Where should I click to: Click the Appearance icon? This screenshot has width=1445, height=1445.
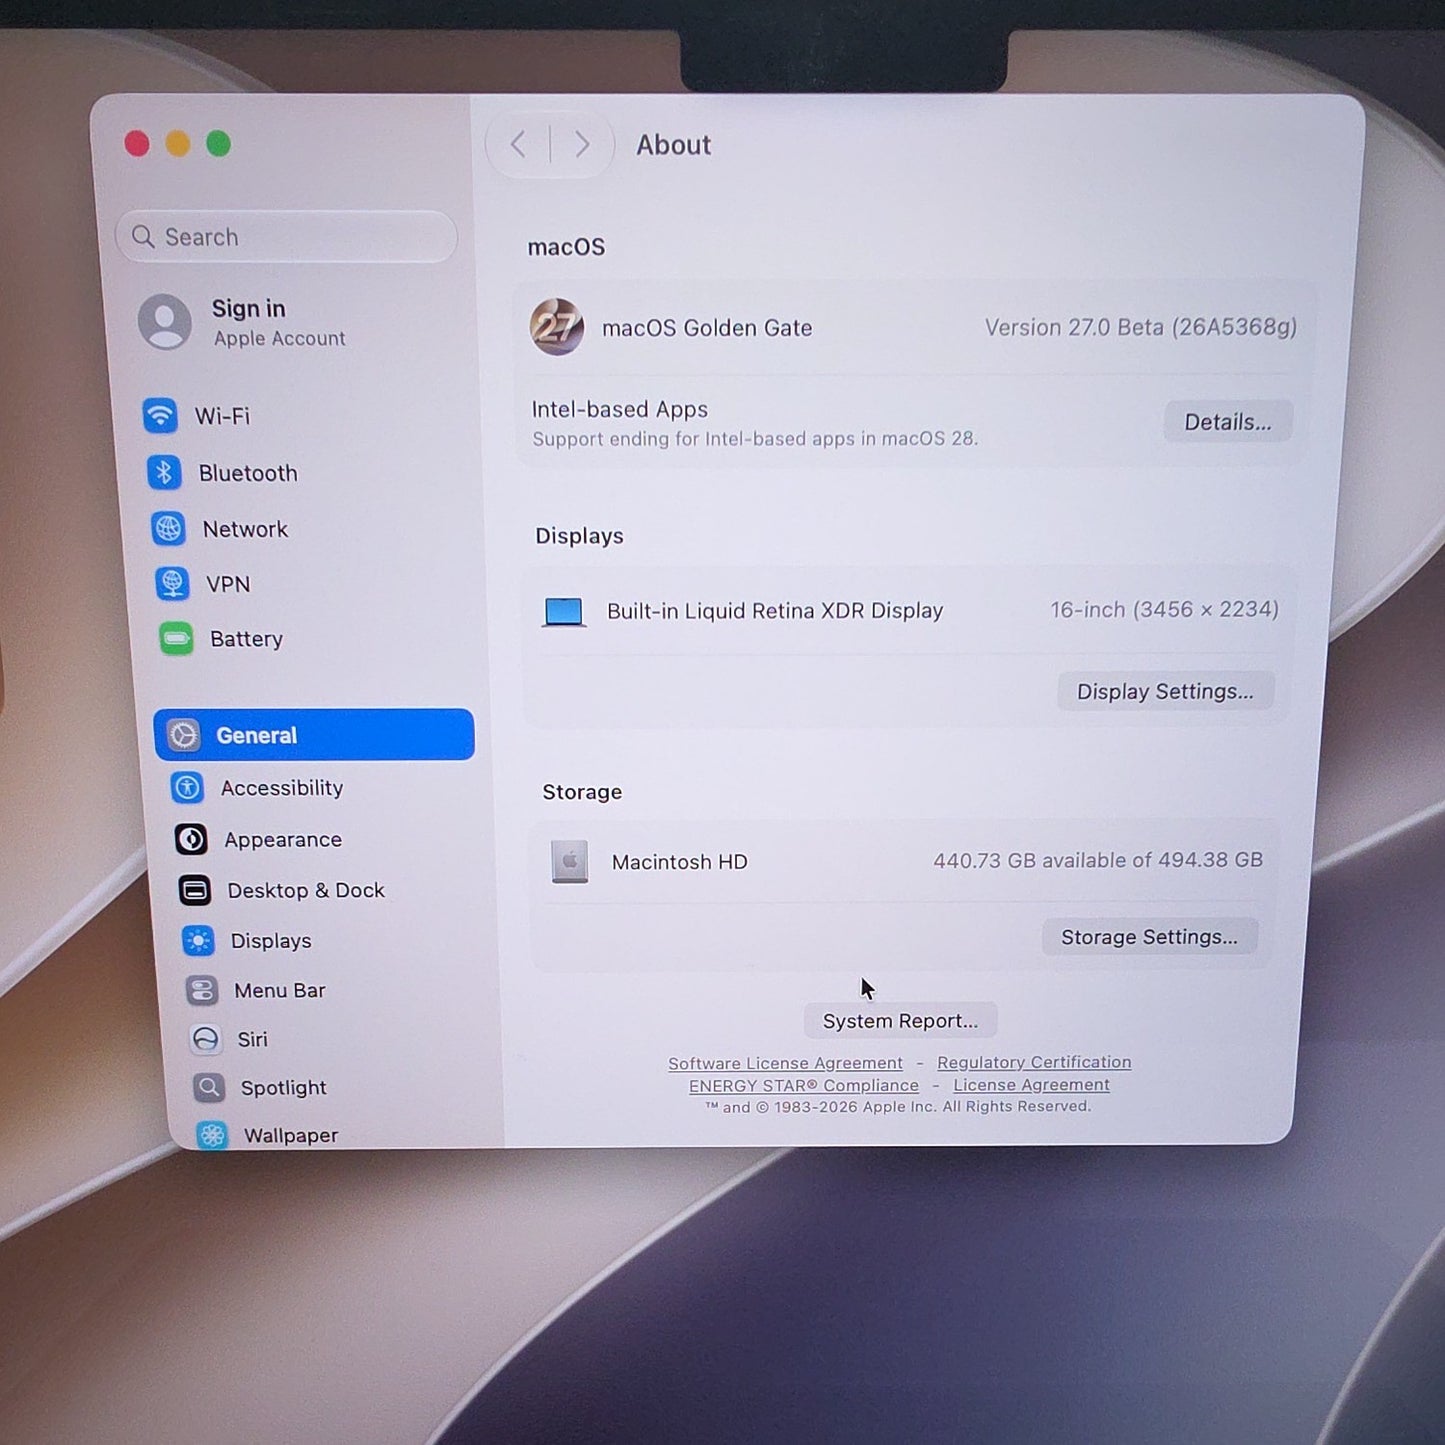(x=191, y=839)
